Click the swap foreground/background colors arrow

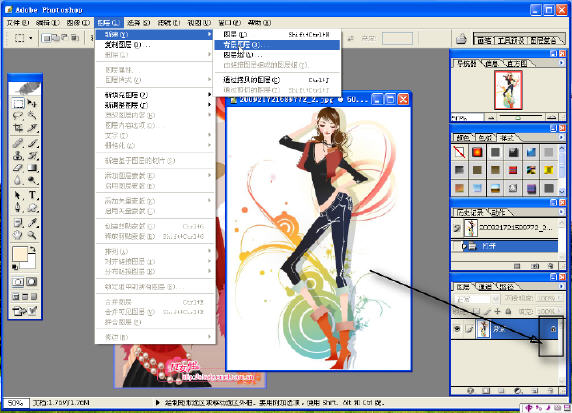point(33,250)
